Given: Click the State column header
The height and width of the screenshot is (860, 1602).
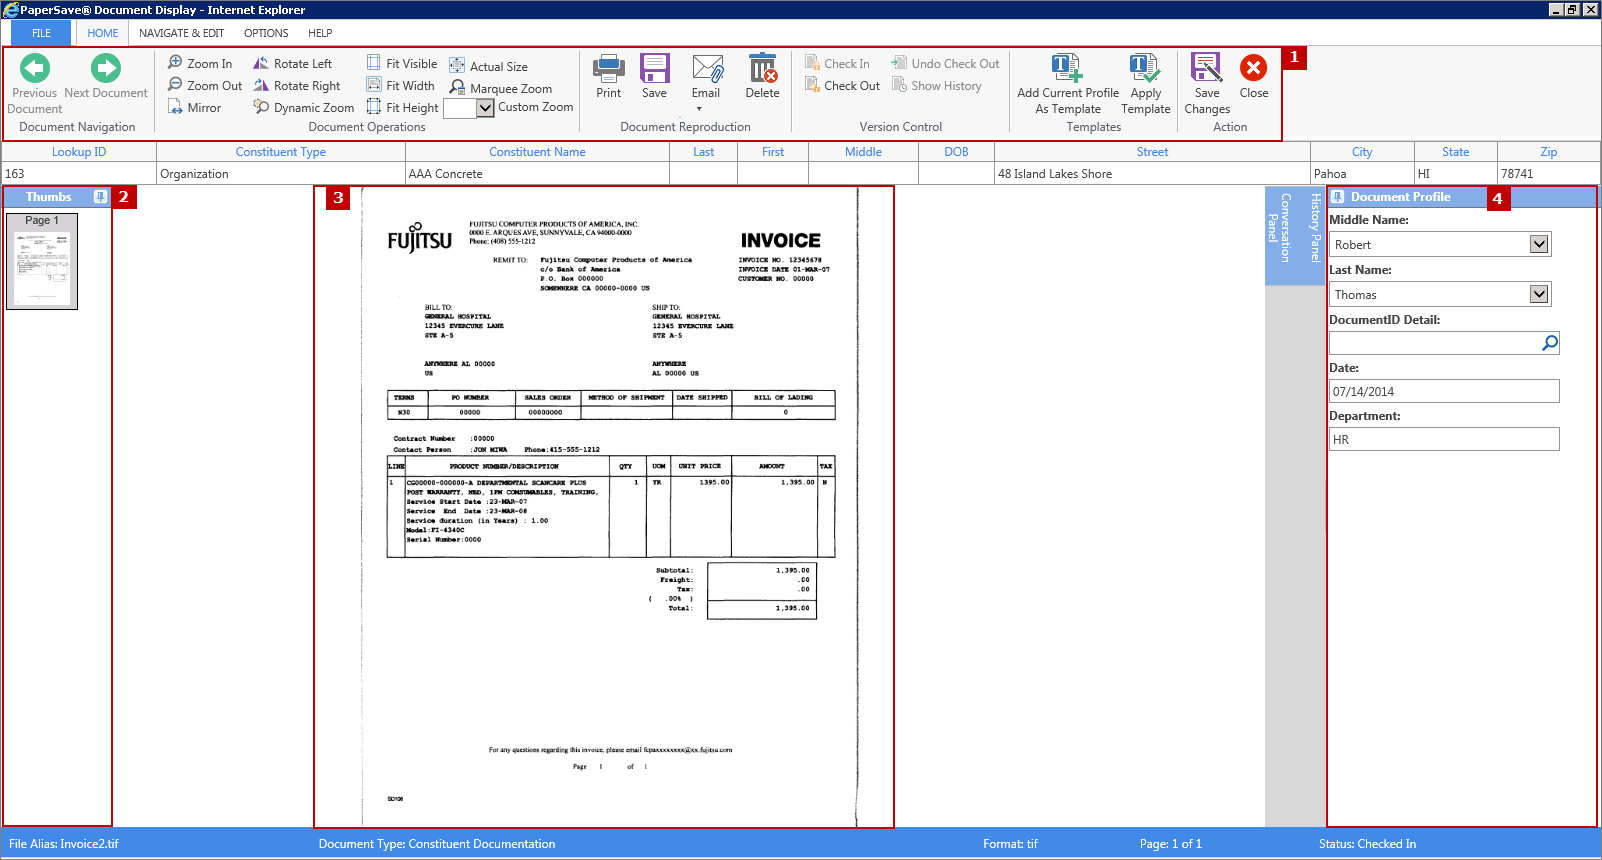Looking at the screenshot, I should click(x=1455, y=152).
